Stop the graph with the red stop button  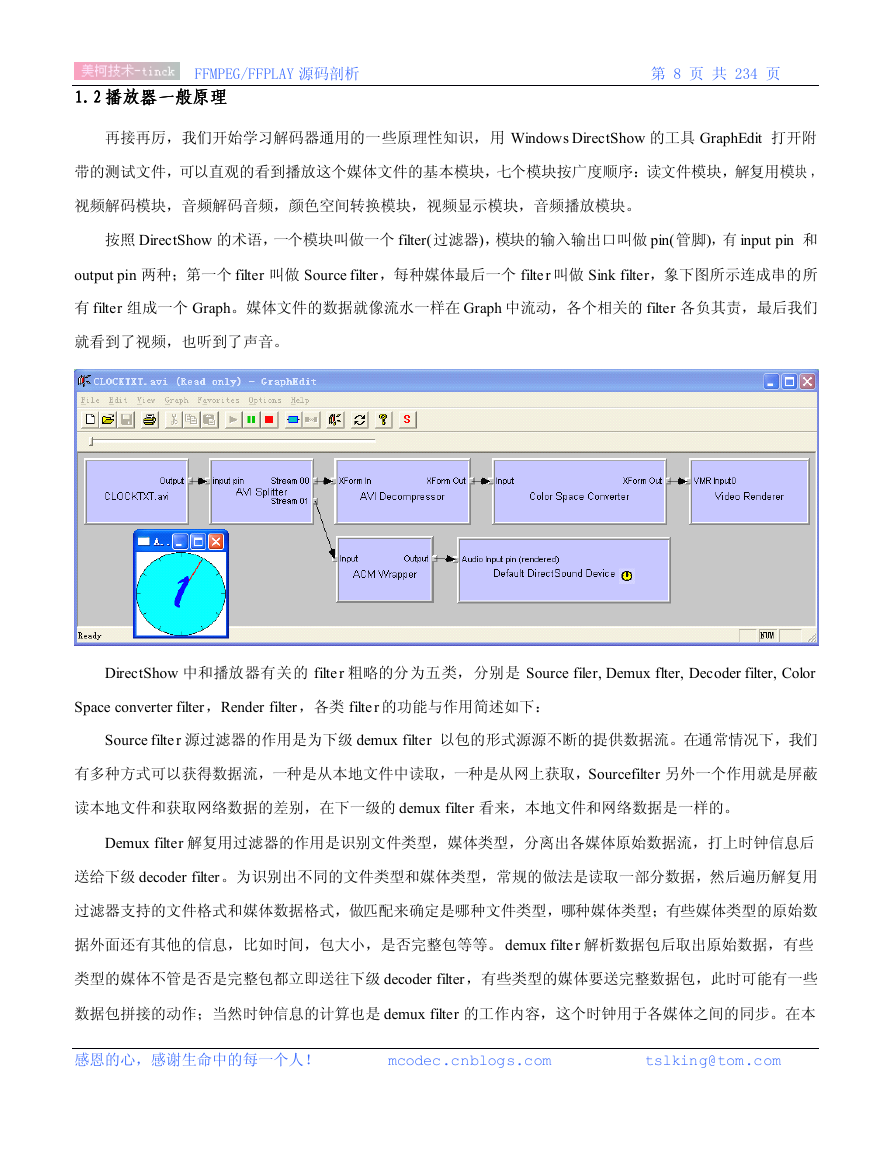pyautogui.click(x=269, y=420)
